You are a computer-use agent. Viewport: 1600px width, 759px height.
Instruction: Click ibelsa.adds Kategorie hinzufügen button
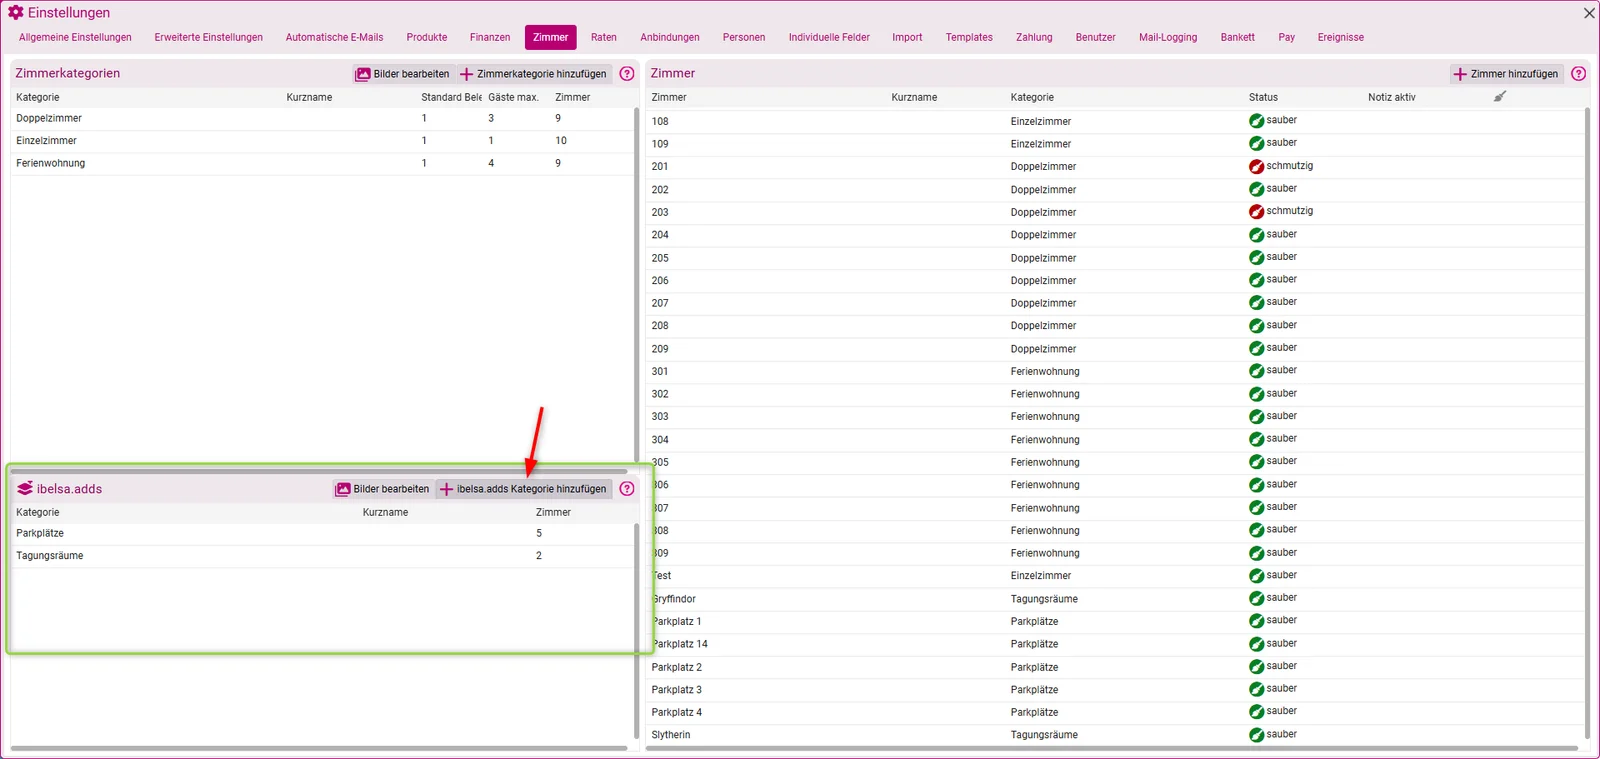523,489
